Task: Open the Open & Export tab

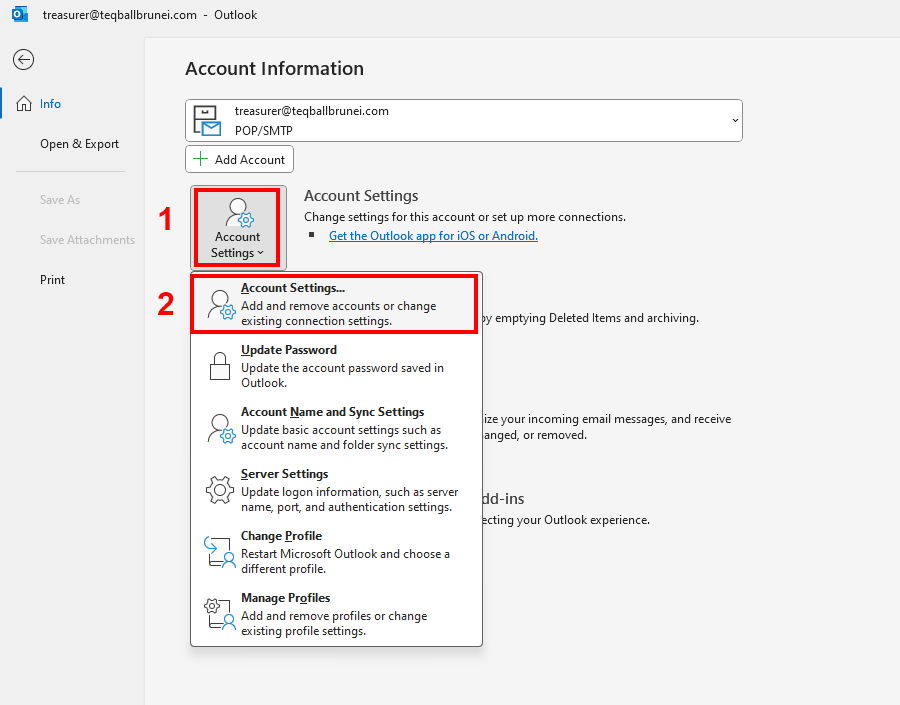Action: (79, 144)
